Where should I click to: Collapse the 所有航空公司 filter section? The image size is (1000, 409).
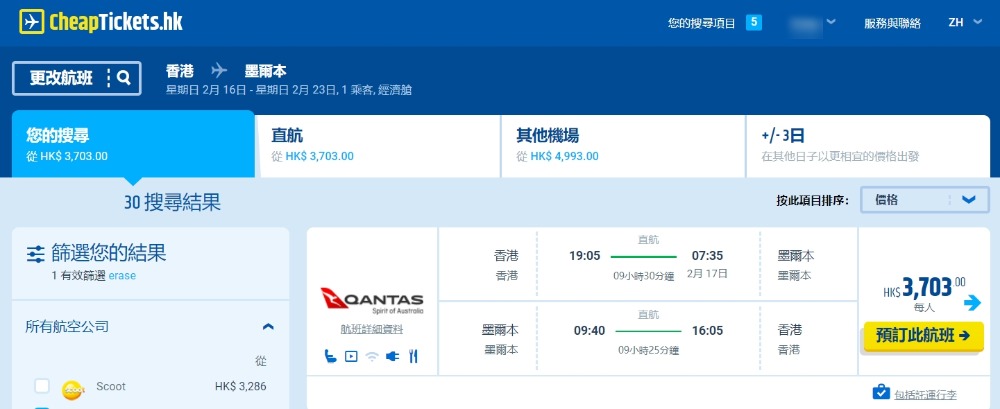(268, 326)
